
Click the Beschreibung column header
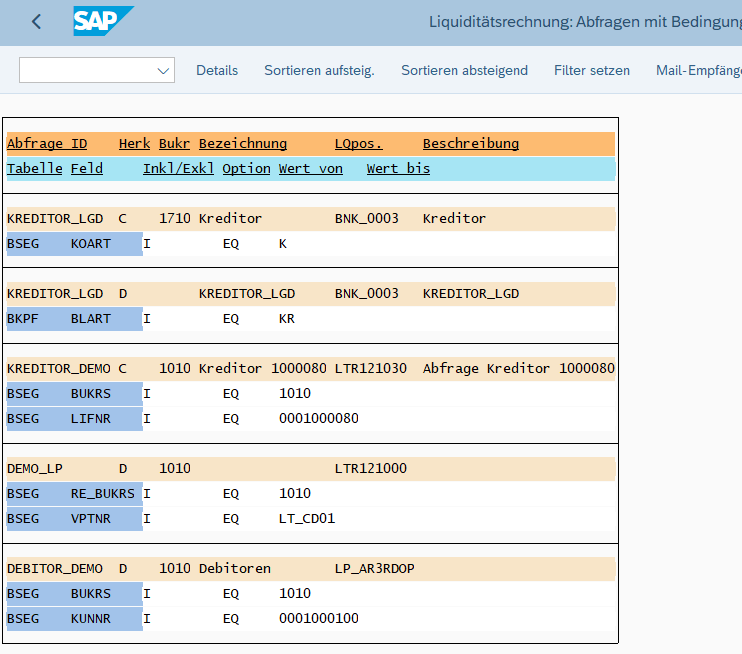click(x=470, y=144)
